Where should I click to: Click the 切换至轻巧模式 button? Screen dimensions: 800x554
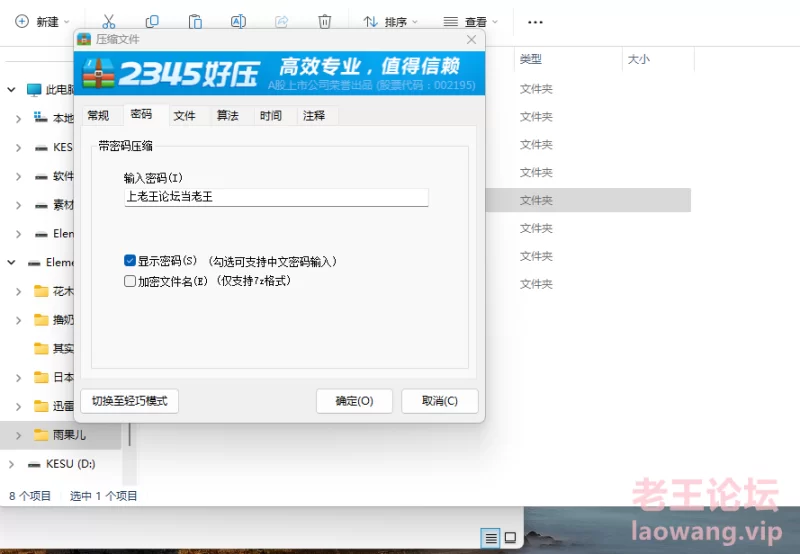point(130,401)
